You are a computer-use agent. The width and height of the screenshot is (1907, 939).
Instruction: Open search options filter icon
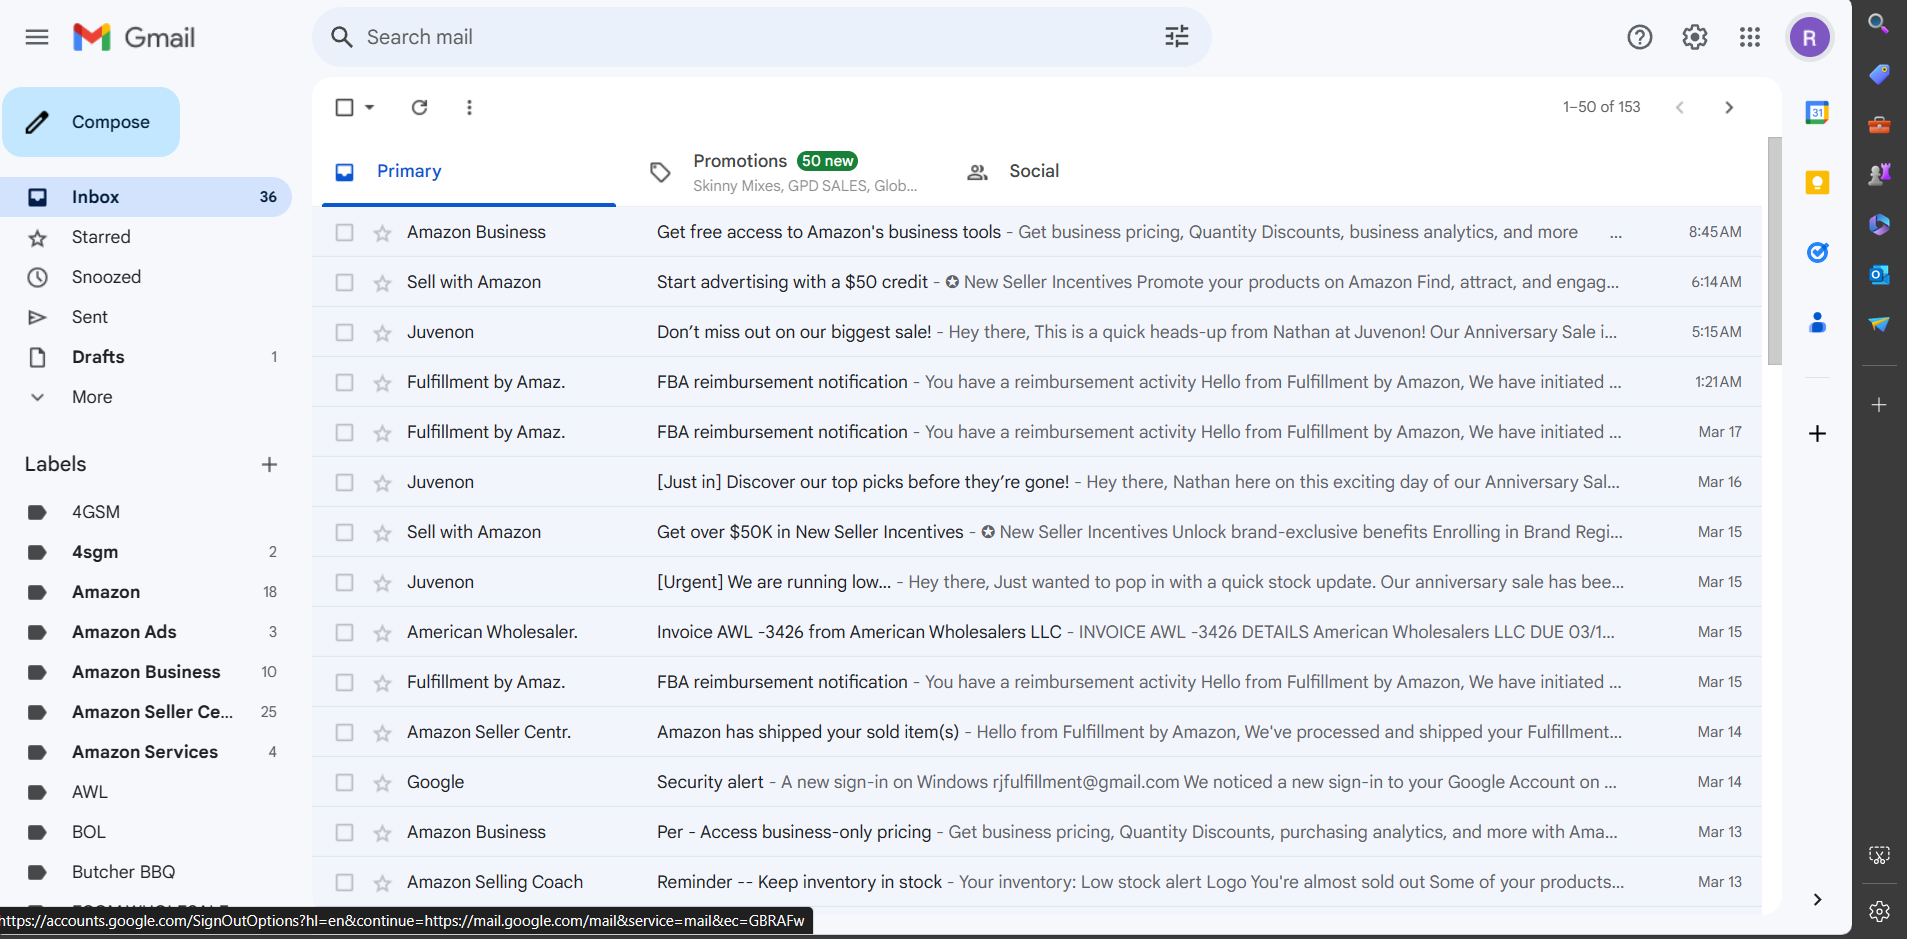[x=1177, y=37]
